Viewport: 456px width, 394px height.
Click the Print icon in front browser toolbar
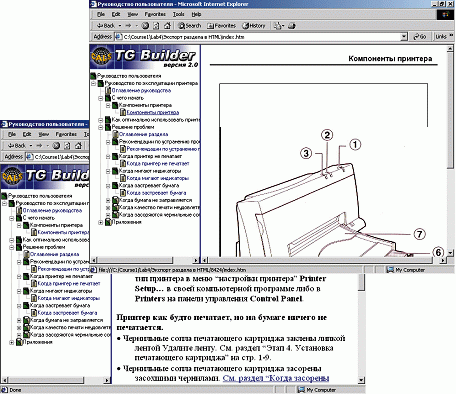292,25
